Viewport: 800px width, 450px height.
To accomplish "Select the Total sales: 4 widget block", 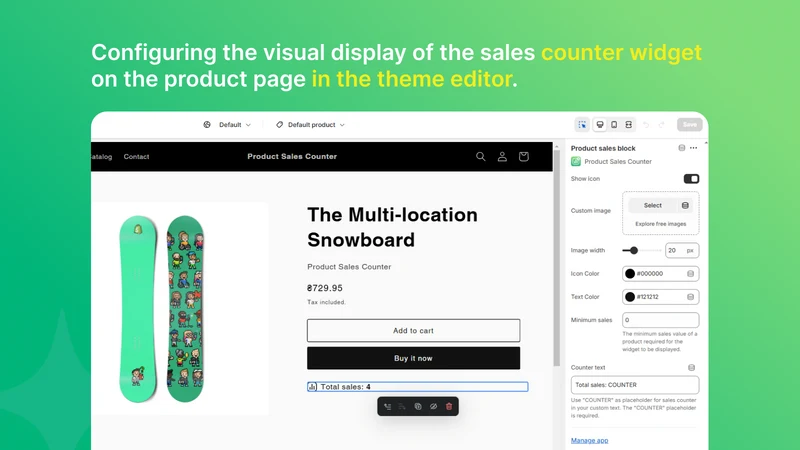I will coord(417,387).
